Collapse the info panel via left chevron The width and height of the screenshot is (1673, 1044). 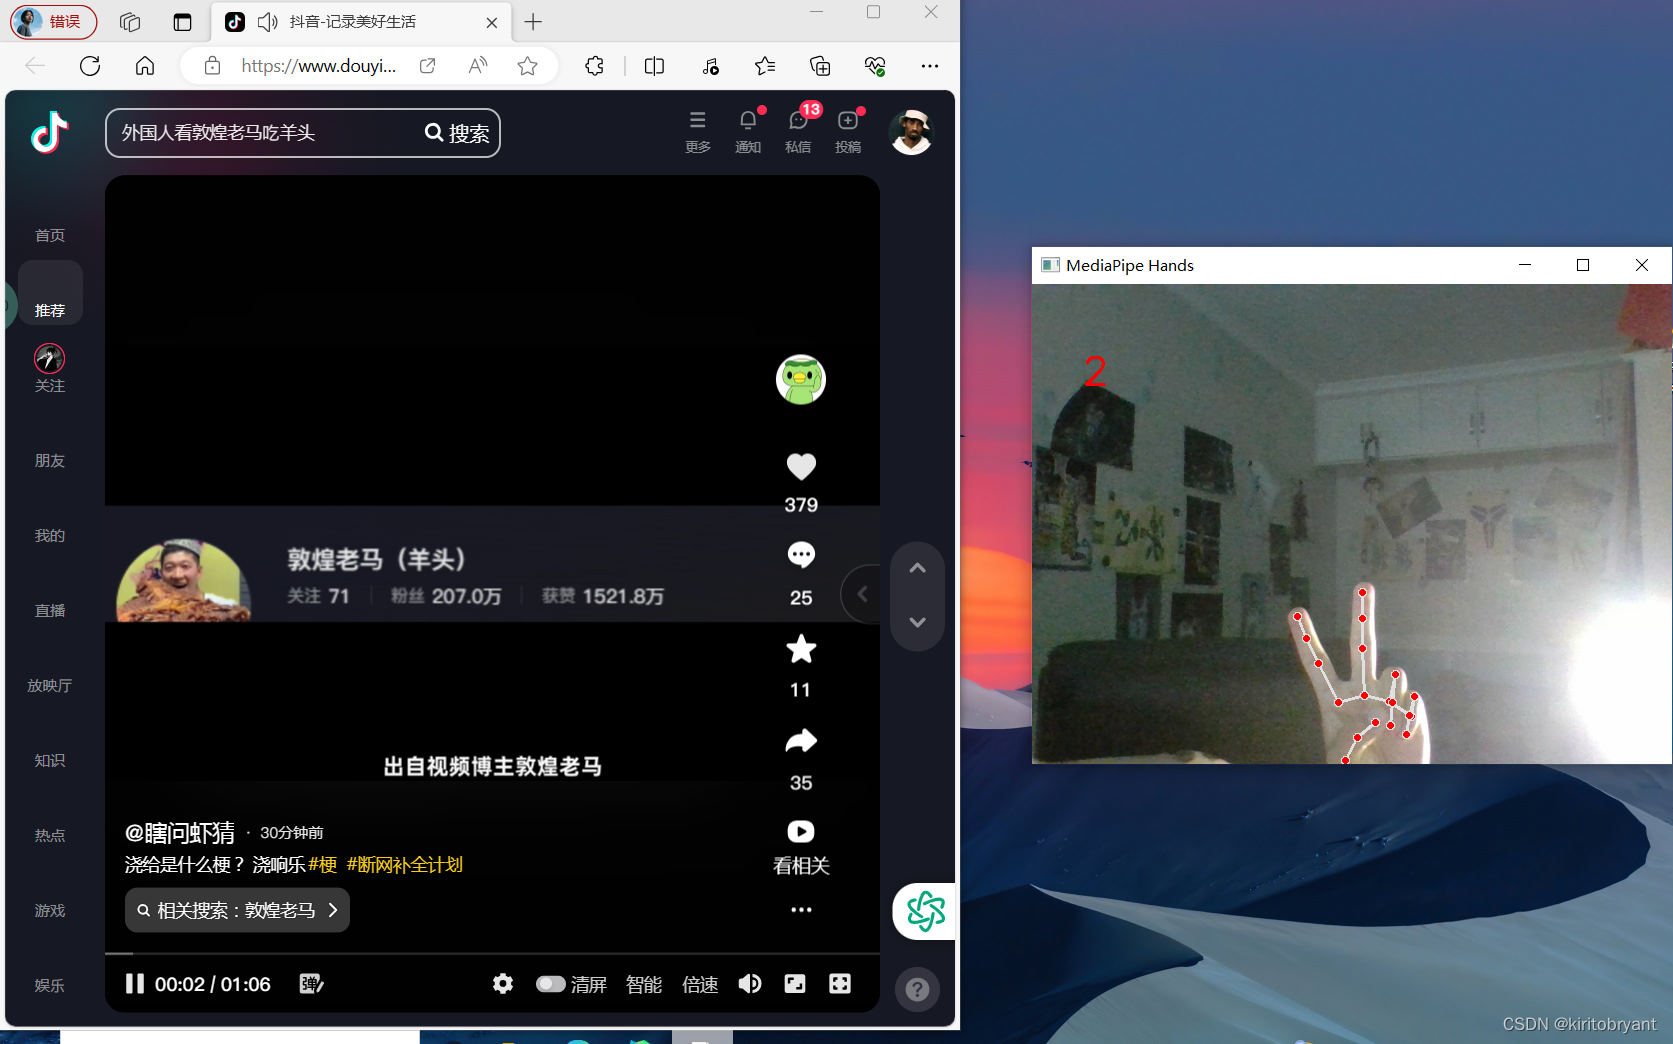tap(862, 593)
